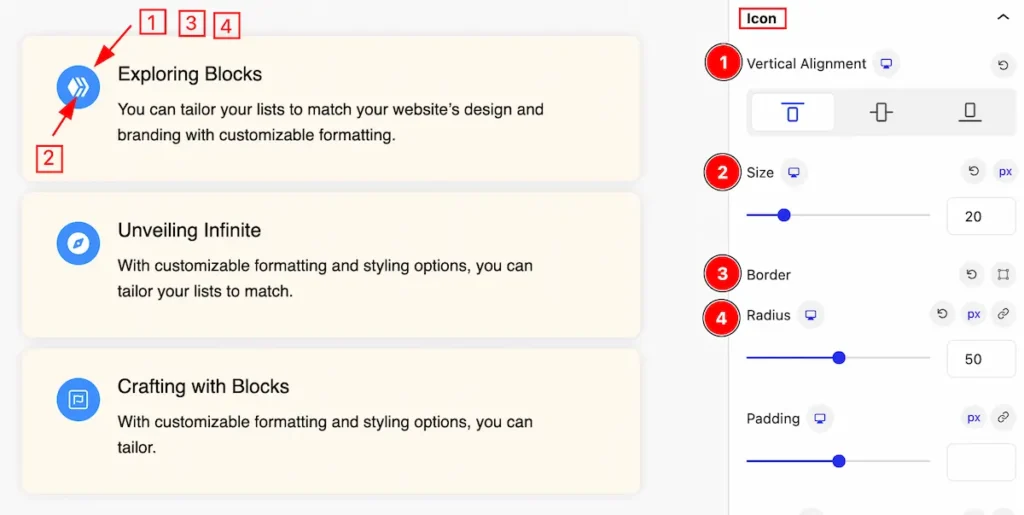Click responsive device icon beside Vertical Alignment
The image size is (1024, 515).
click(x=886, y=64)
